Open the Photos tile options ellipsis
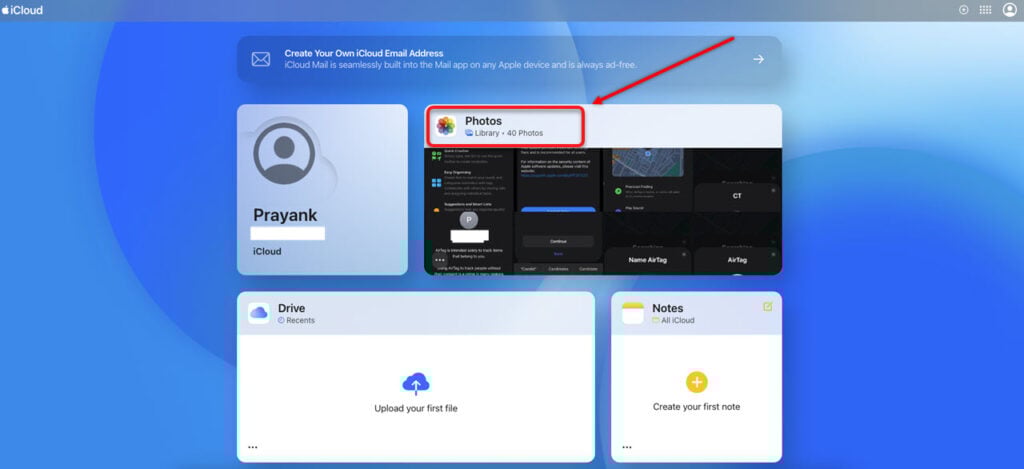The height and width of the screenshot is (469, 1024). (440, 260)
